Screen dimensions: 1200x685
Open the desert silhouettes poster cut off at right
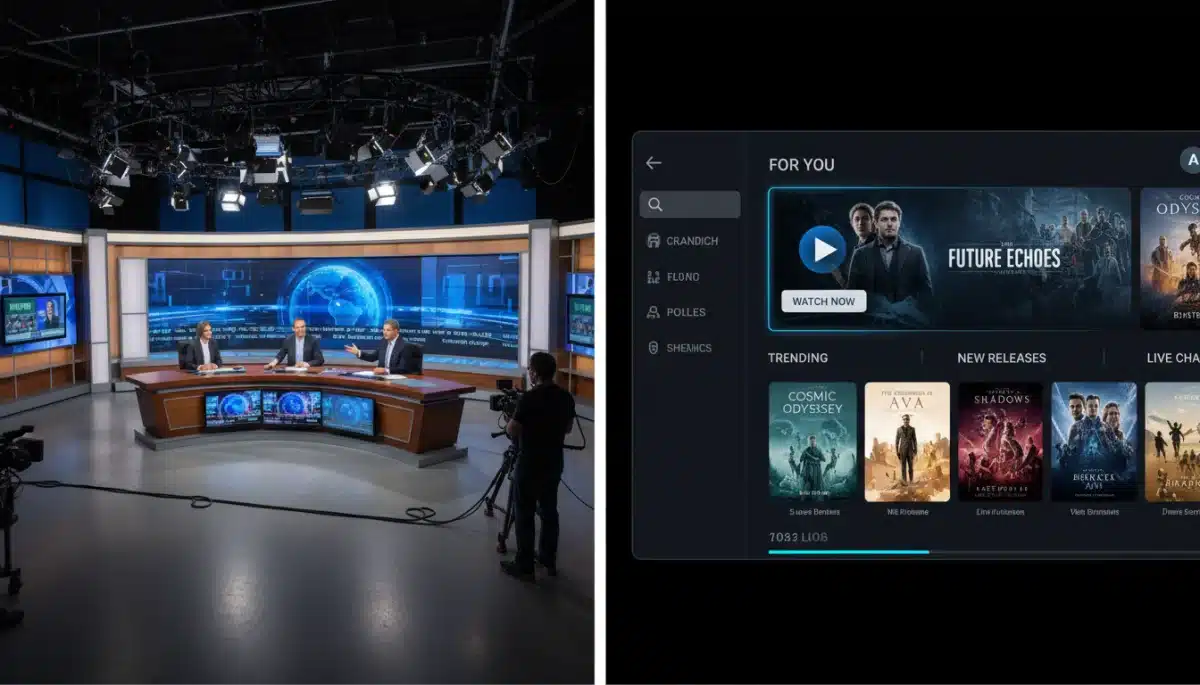1172,441
